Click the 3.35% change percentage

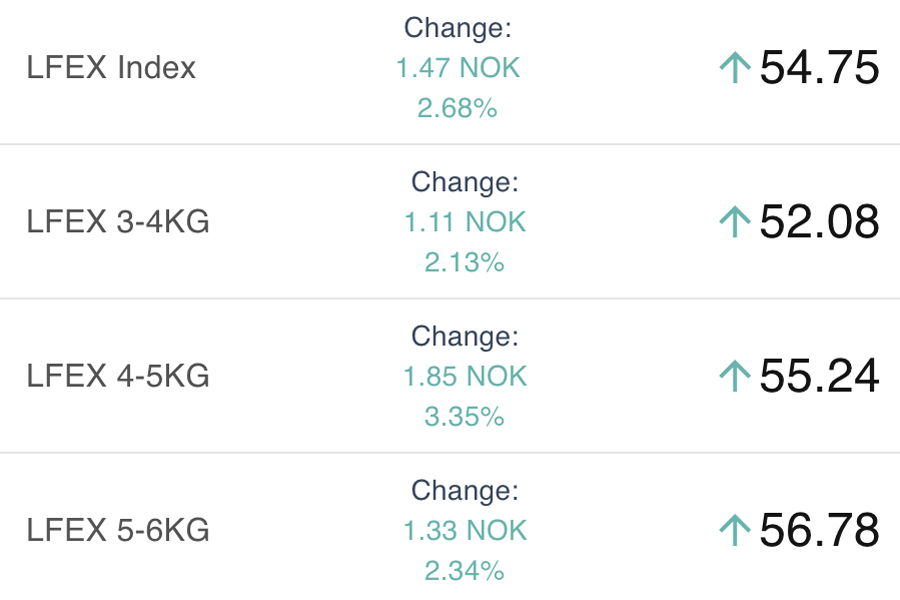[464, 416]
